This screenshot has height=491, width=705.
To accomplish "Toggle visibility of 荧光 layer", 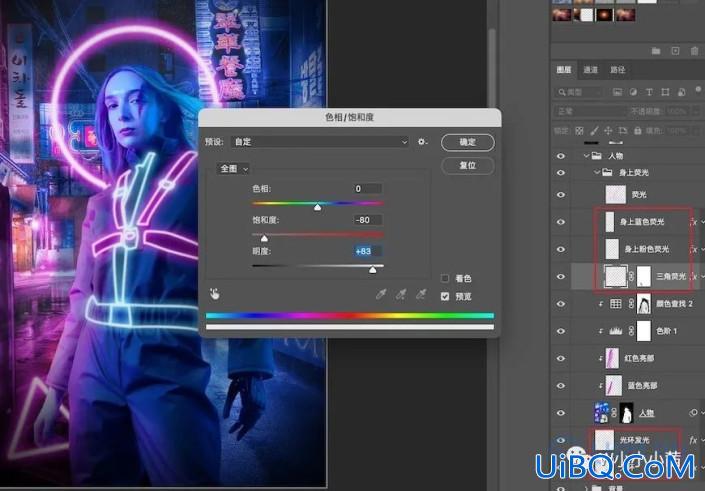I will [561, 195].
